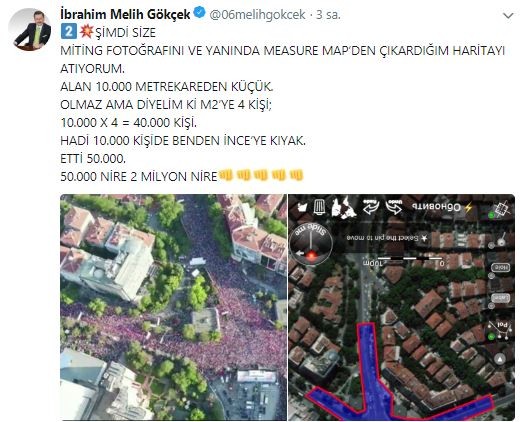Select the Pol polygon drawing tool

pos(500,328)
